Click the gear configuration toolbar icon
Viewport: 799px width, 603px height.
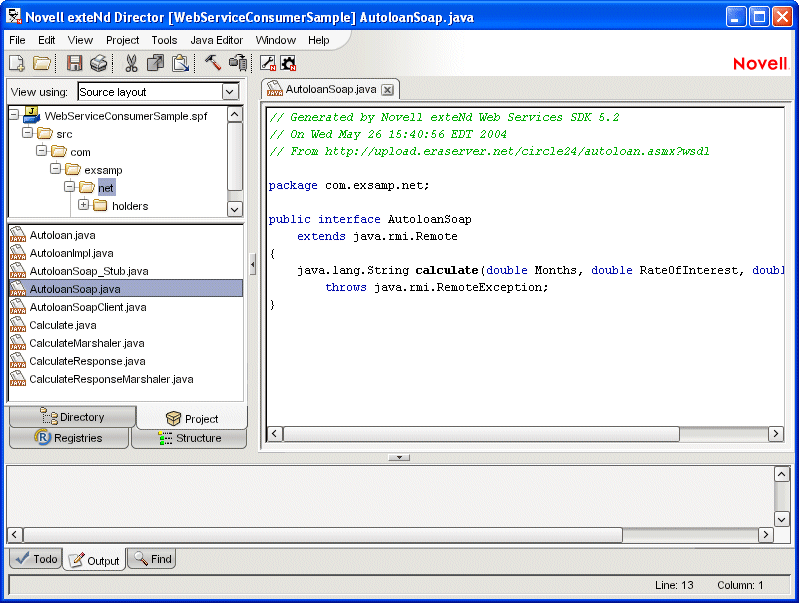click(288, 63)
